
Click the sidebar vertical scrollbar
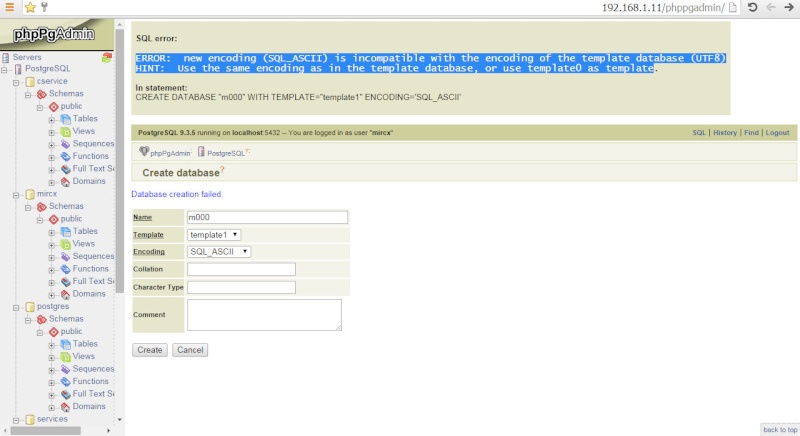(x=120, y=162)
